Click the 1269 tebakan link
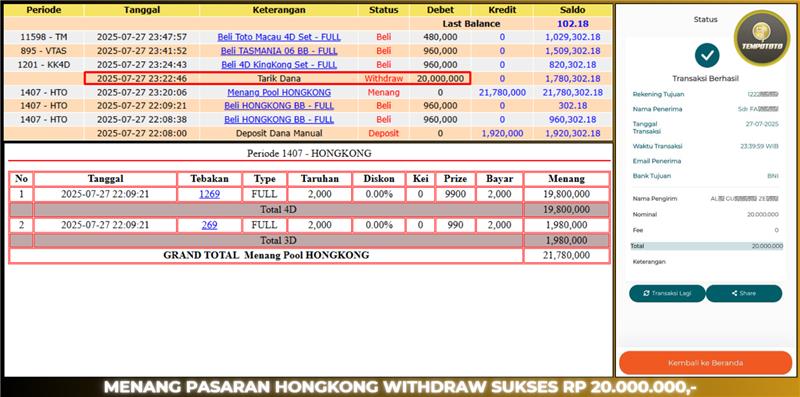The image size is (800, 397). 209,194
